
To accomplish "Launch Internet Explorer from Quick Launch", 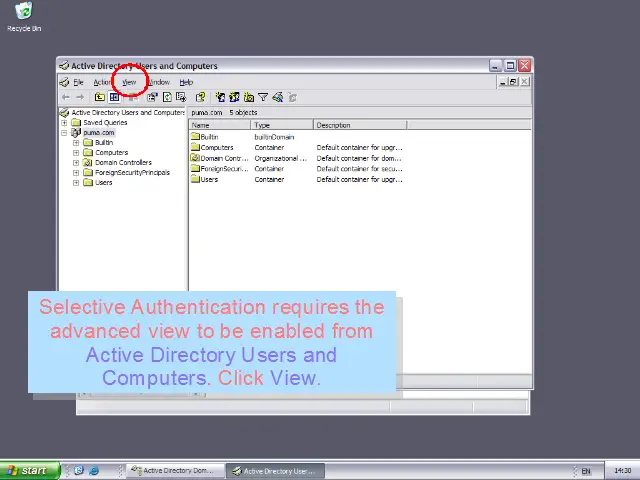I will pyautogui.click(x=94, y=471).
